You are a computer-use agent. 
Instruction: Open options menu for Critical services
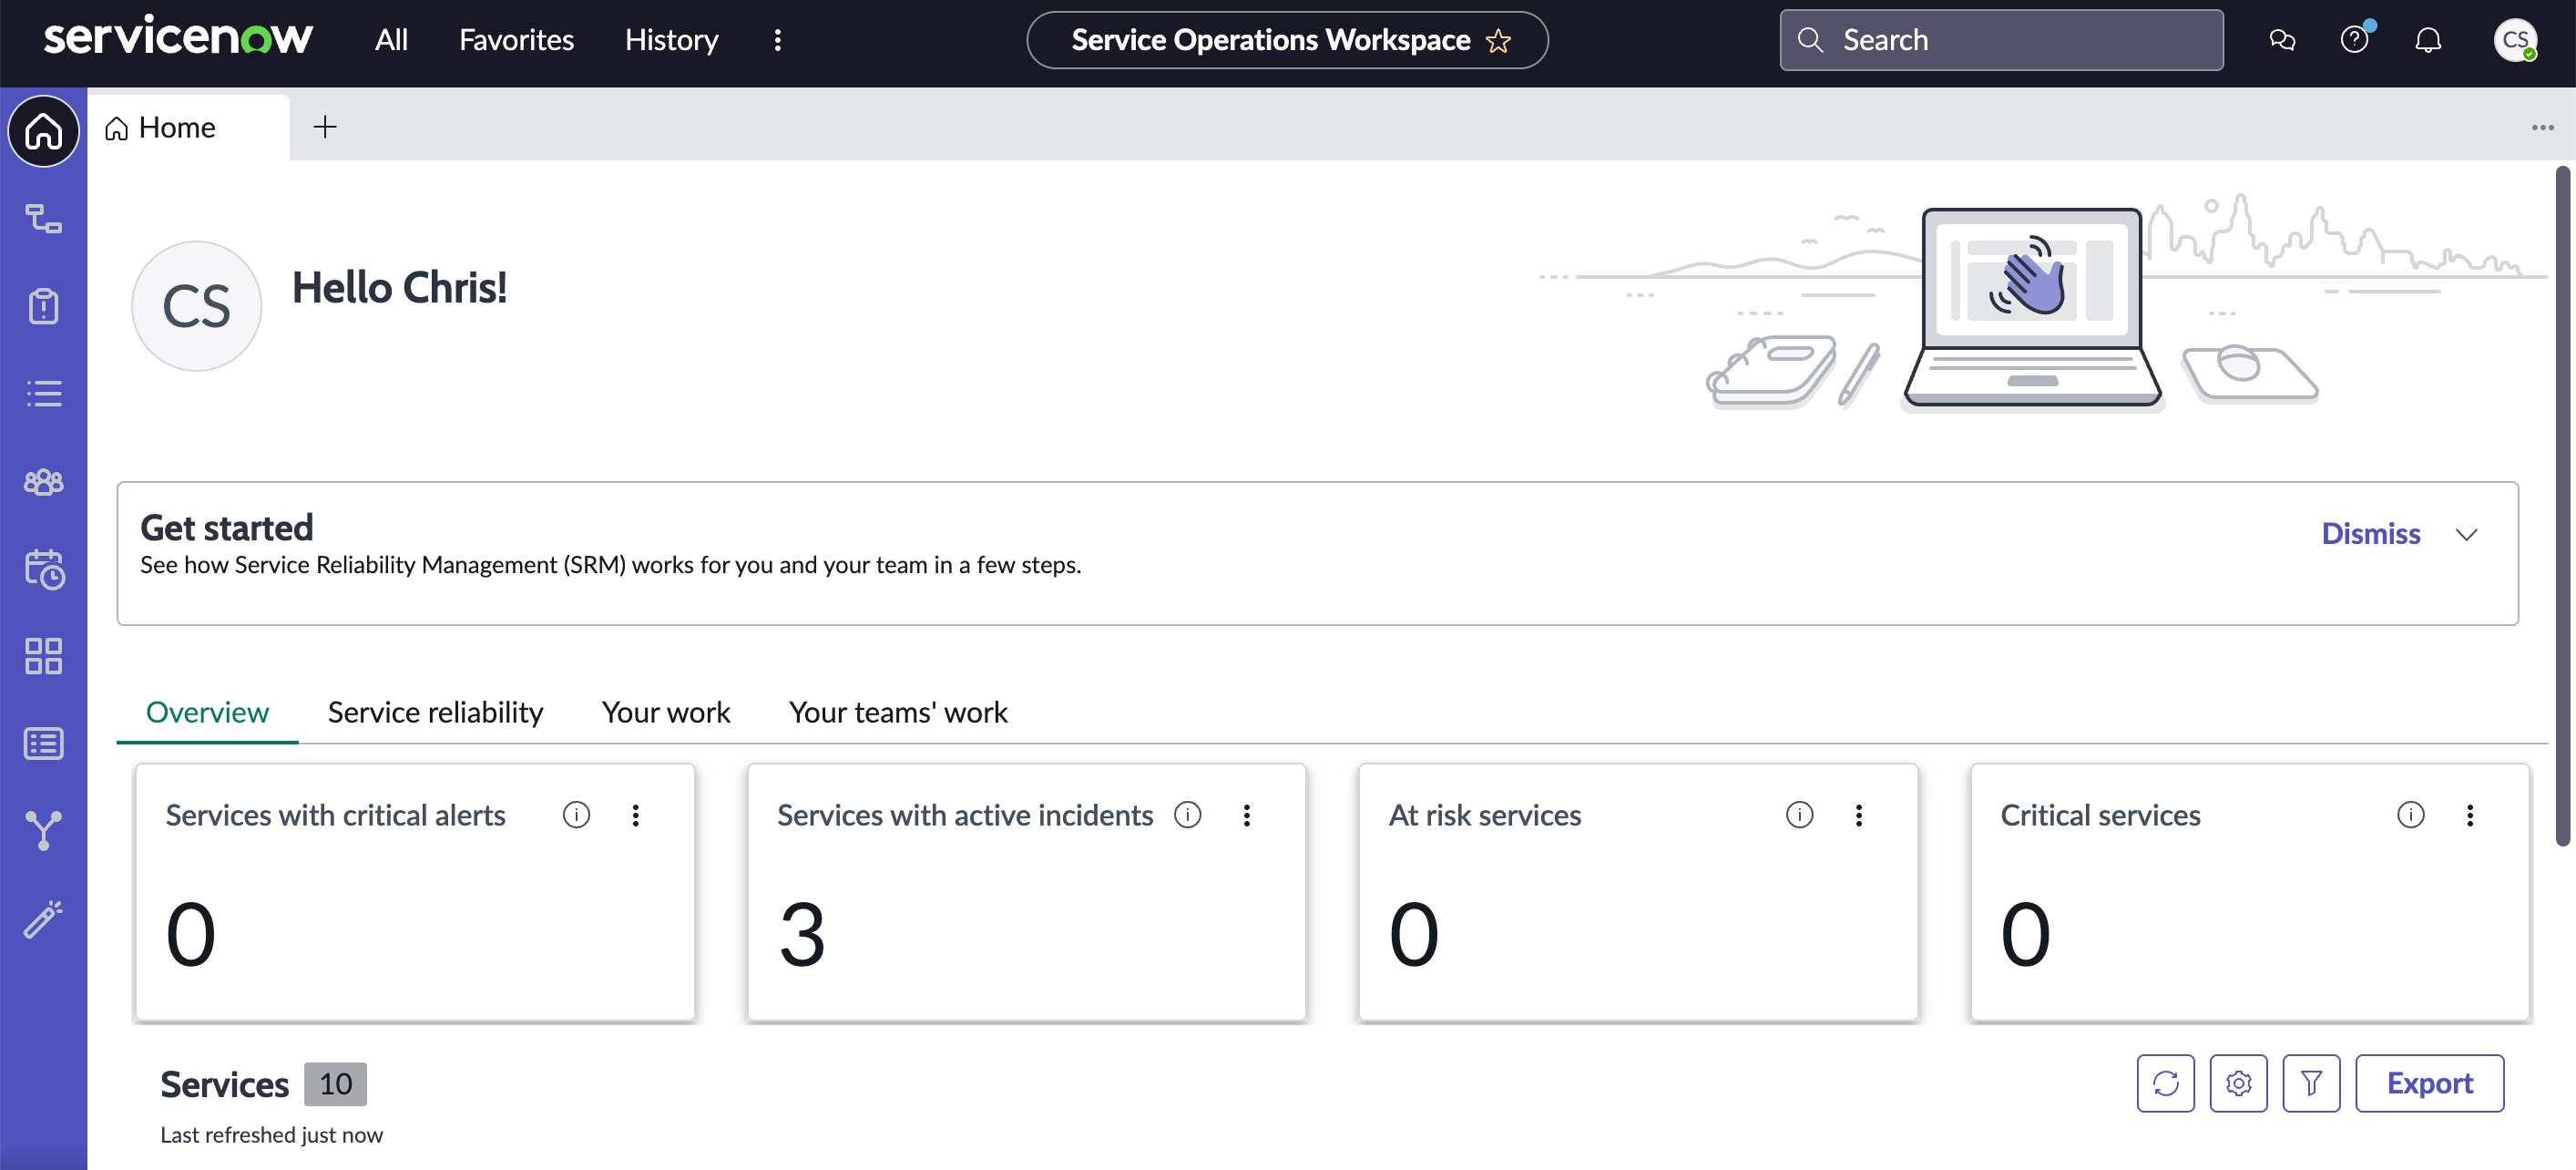[x=2469, y=815]
